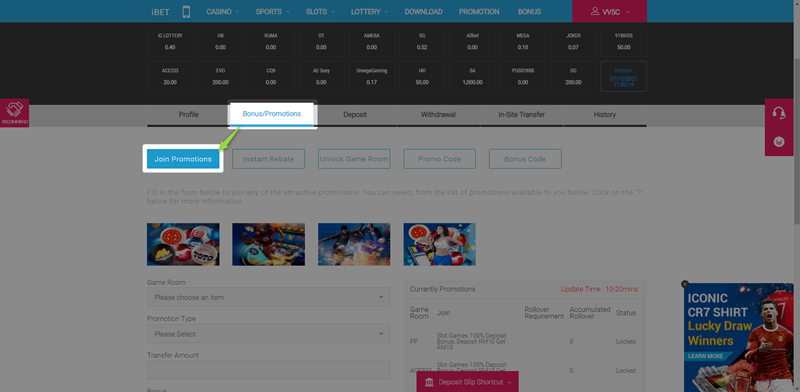Select the Allbet wallet cell
Image resolution: width=800 pixels, height=392 pixels.
pos(472,41)
